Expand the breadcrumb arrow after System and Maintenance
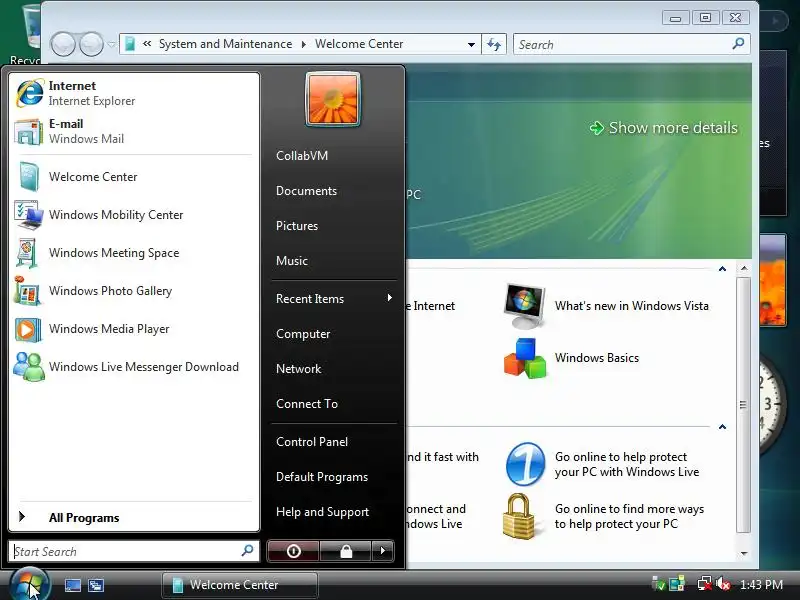Viewport: 800px width, 600px height. point(304,44)
